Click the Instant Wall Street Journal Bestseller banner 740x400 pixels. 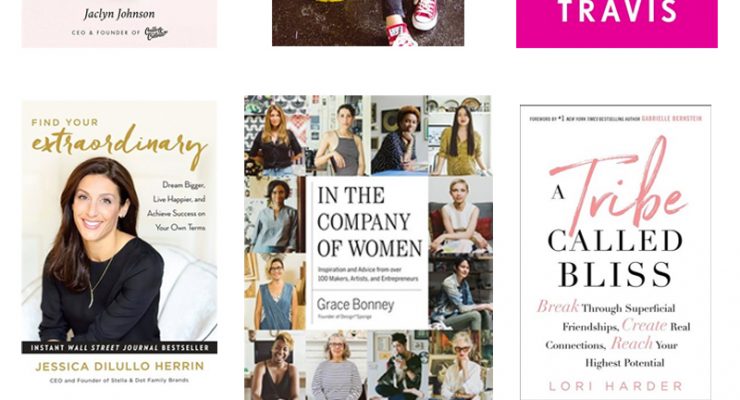[x=119, y=348]
